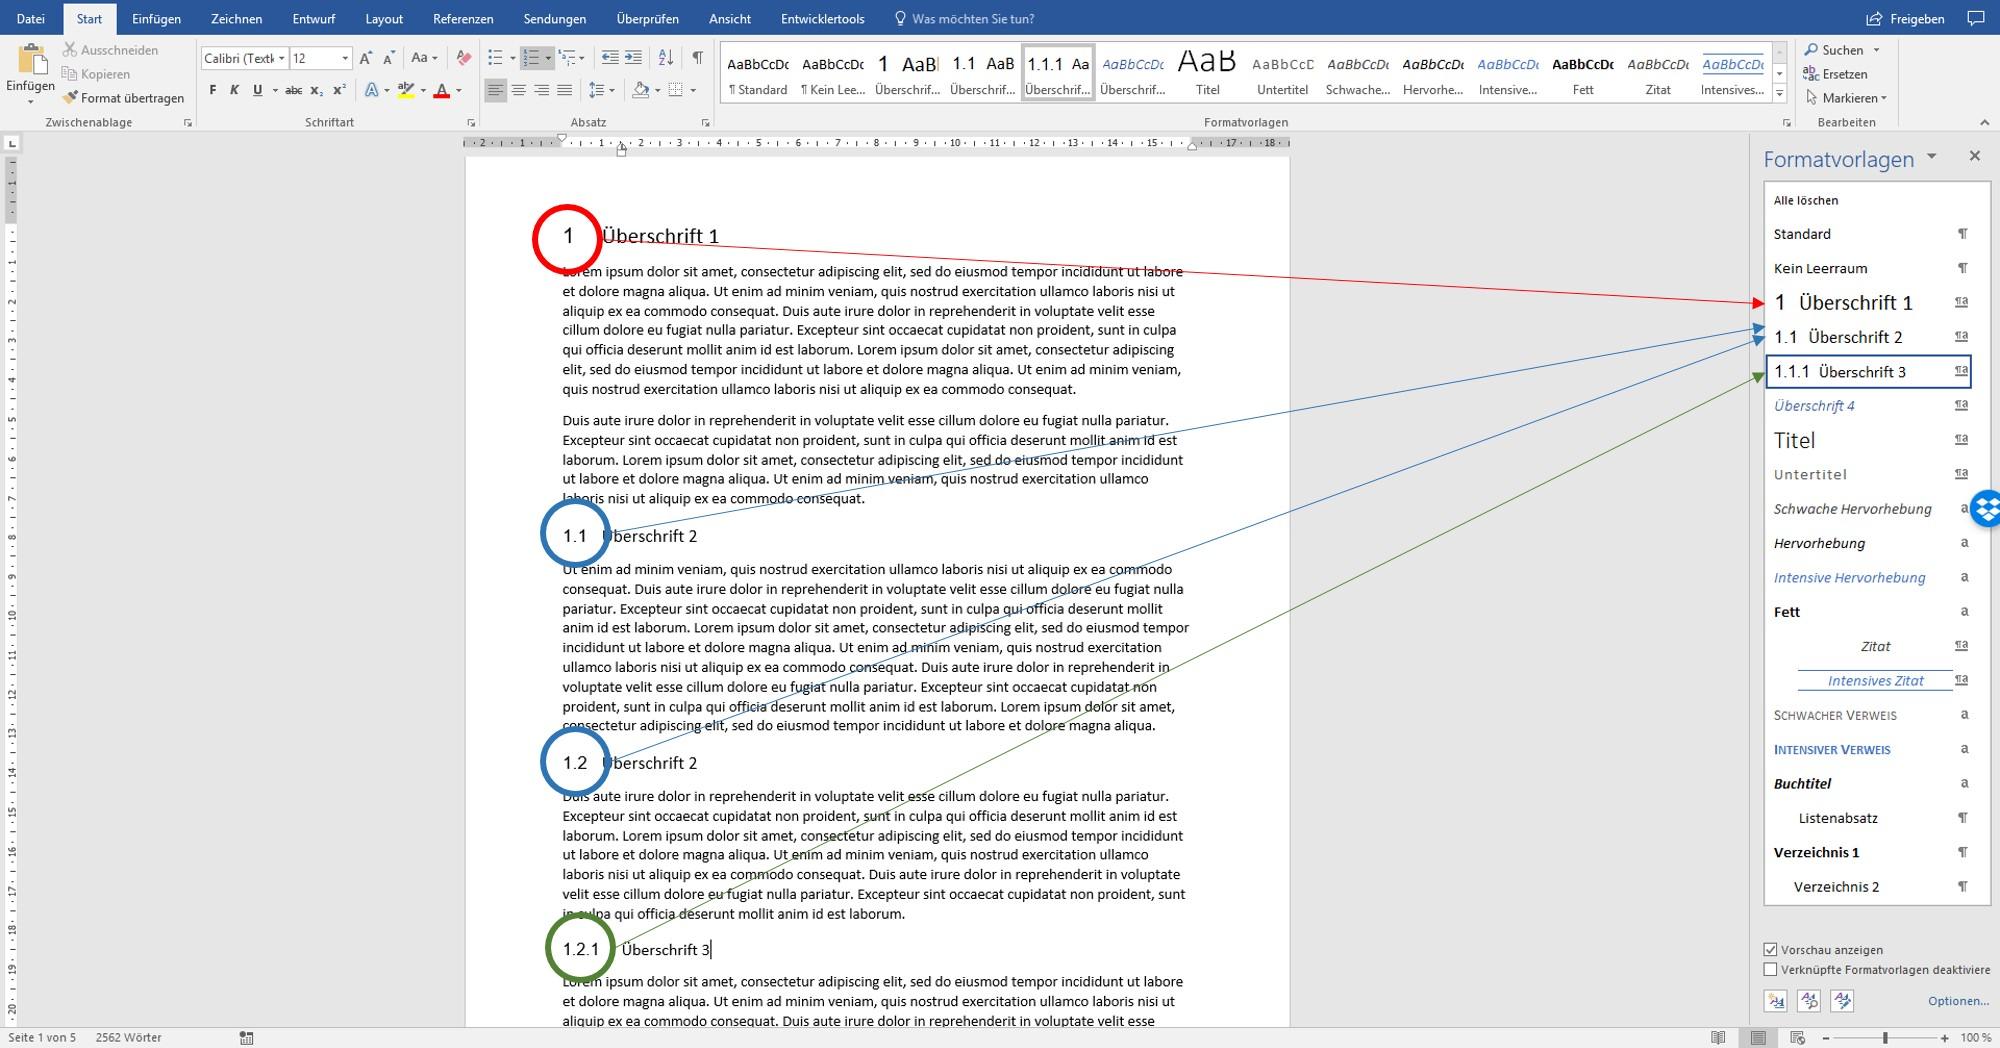
Task: Click the Kopieren icon
Action: 70,74
